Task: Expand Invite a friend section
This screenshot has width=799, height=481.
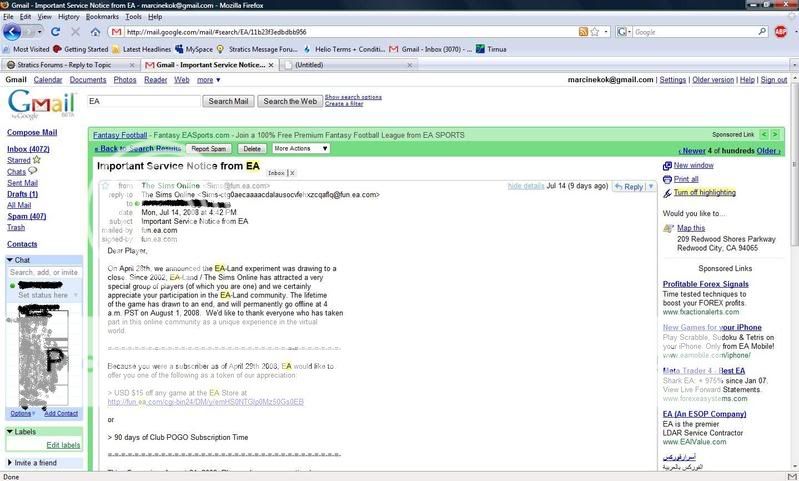Action: pos(10,463)
